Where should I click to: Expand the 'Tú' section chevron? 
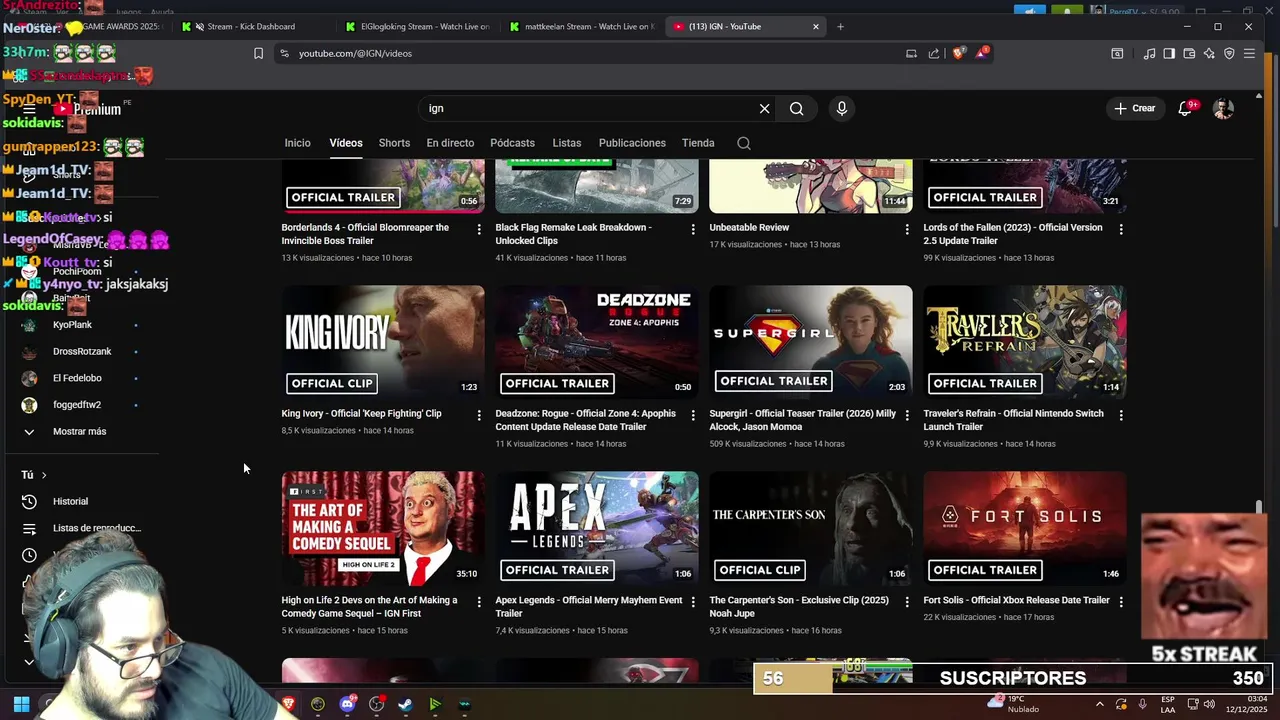(43, 475)
